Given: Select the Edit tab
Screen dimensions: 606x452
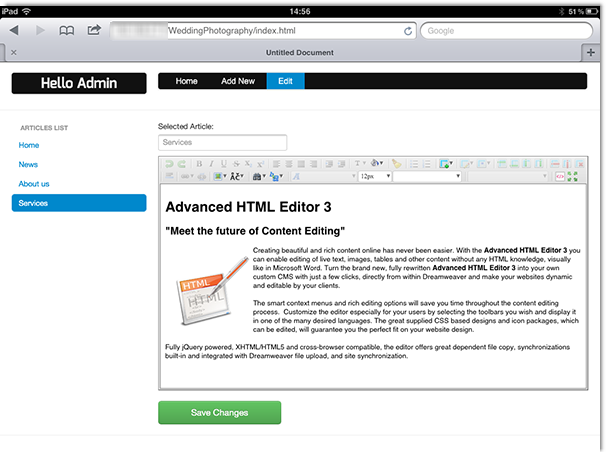Looking at the screenshot, I should pos(285,81).
